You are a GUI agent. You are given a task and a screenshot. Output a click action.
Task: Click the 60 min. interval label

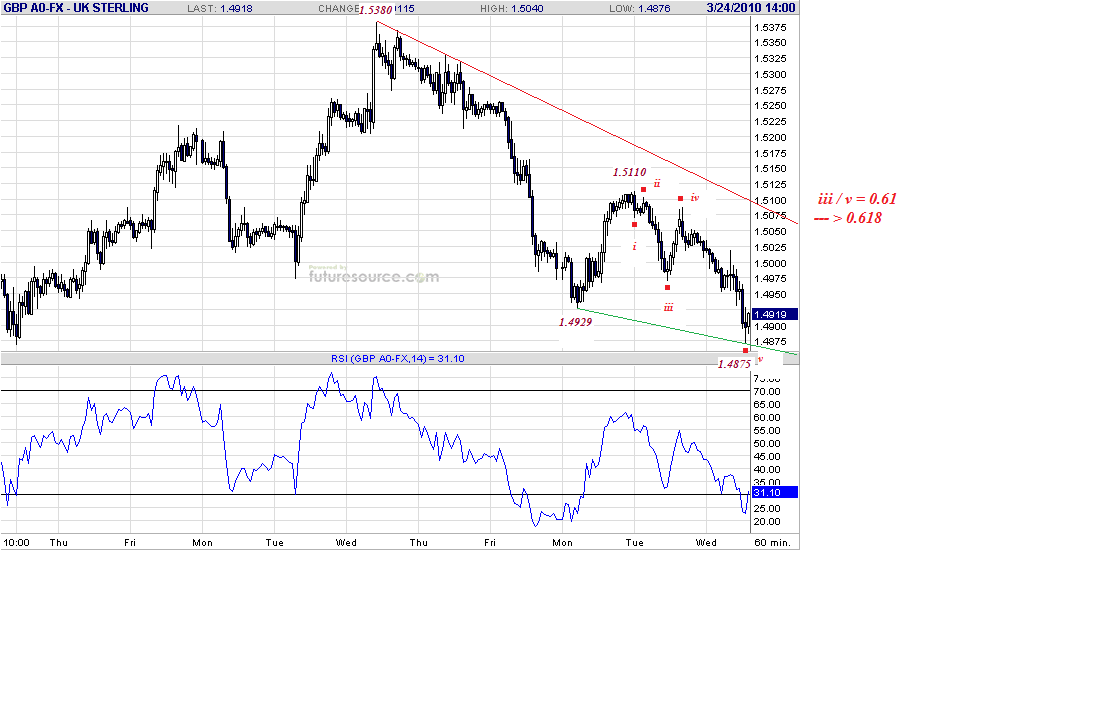tap(772, 543)
